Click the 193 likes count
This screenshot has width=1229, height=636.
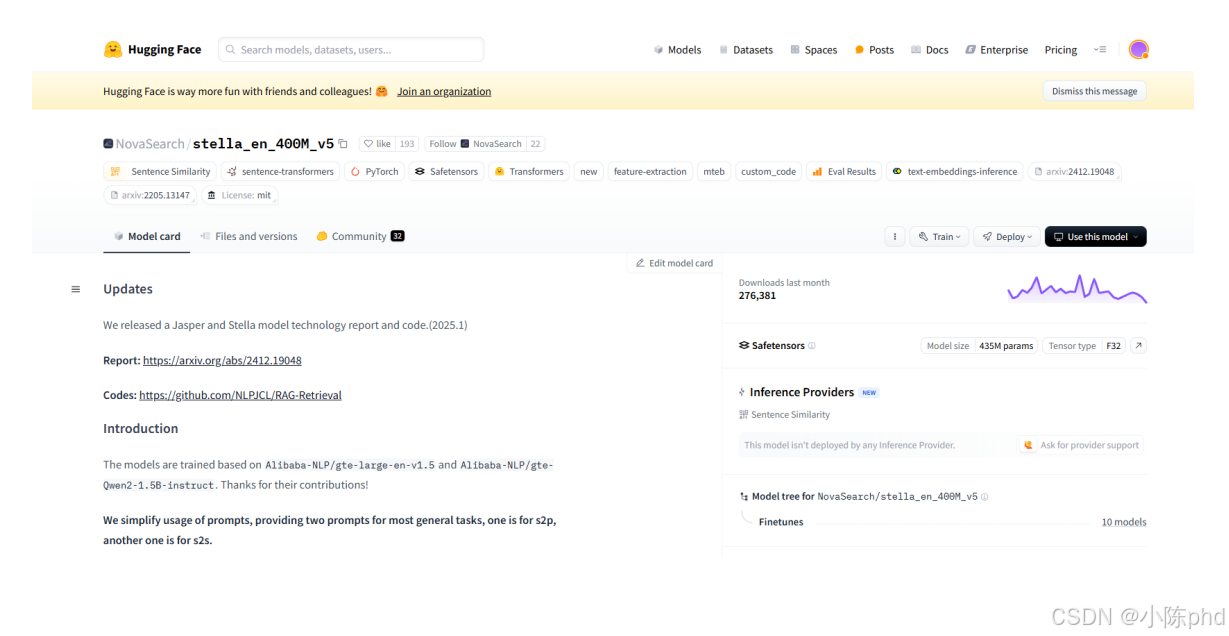pyautogui.click(x=407, y=144)
